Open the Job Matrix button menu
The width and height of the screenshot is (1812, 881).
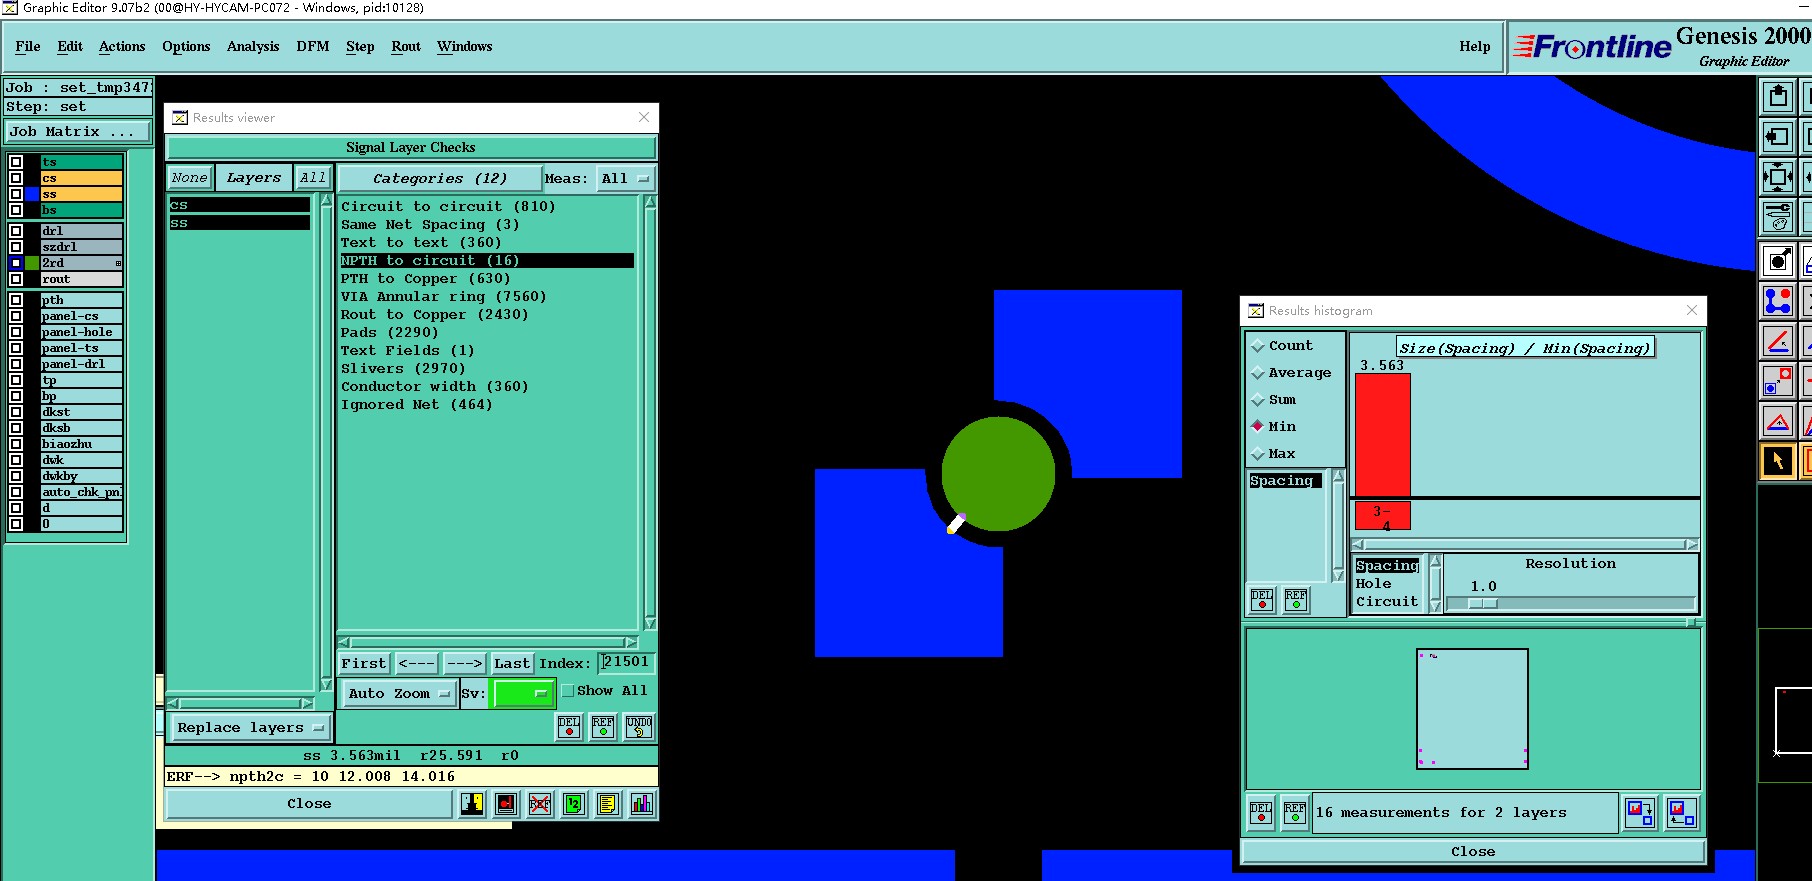tap(78, 132)
